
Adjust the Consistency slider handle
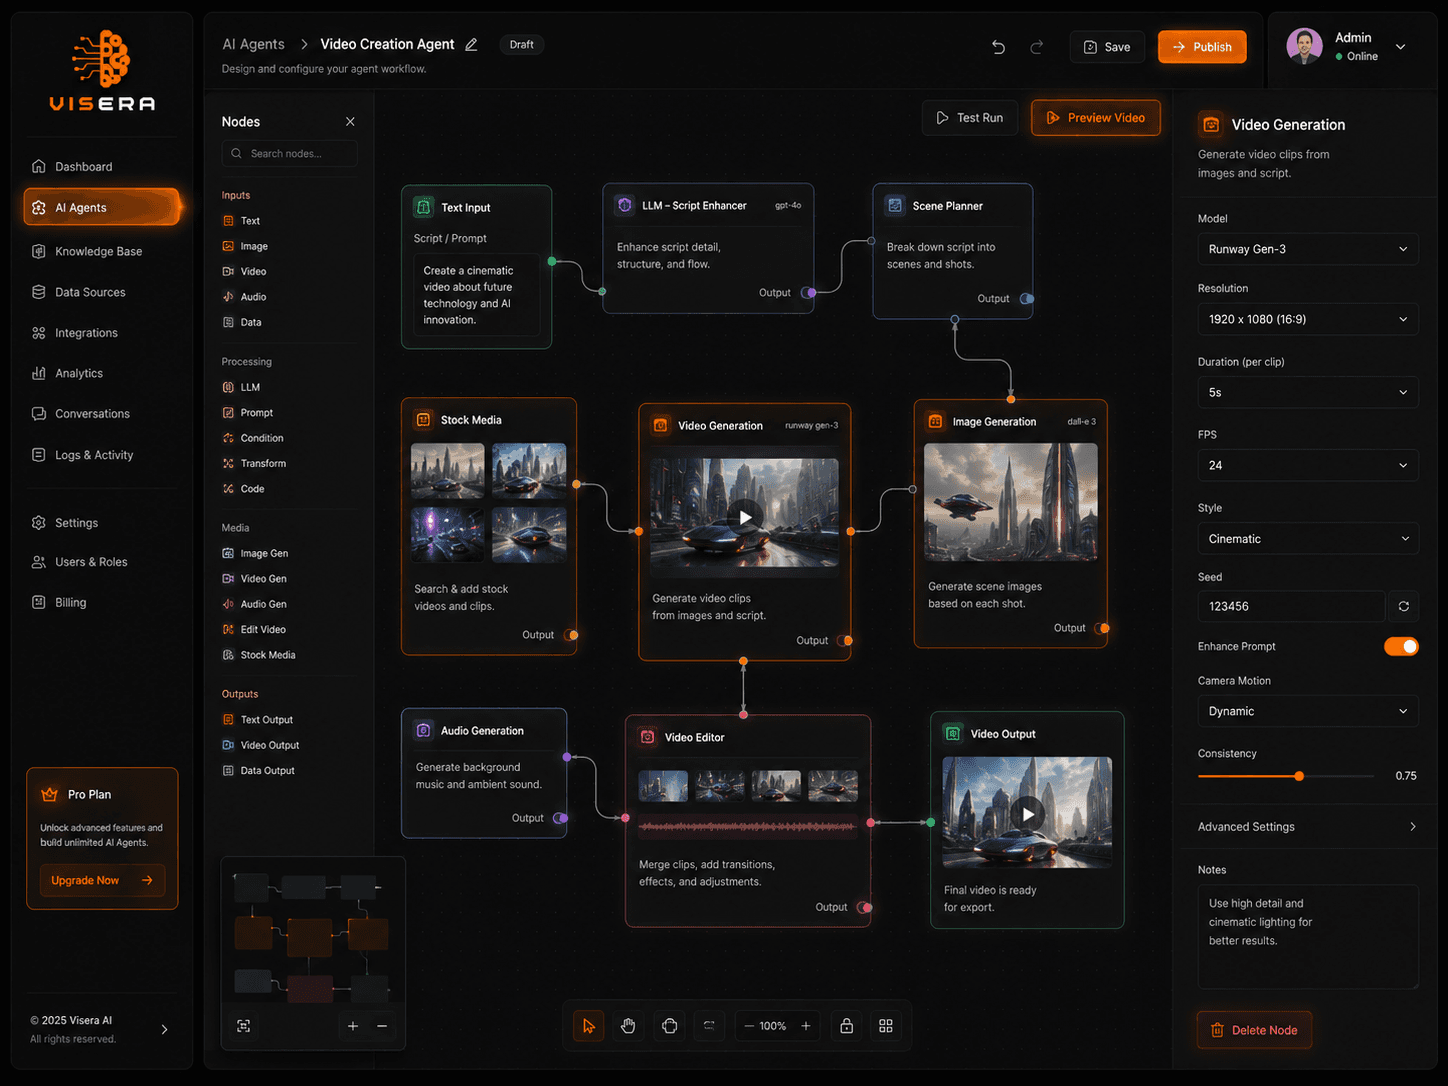[x=1299, y=776]
